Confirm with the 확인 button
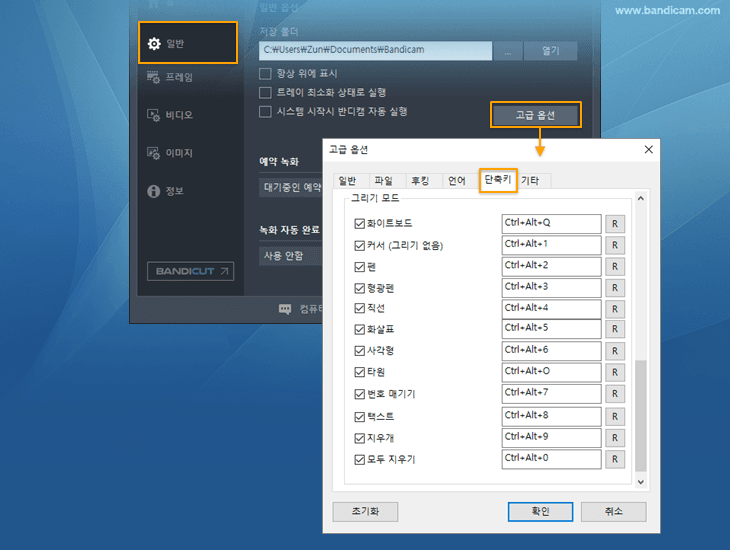 (541, 512)
